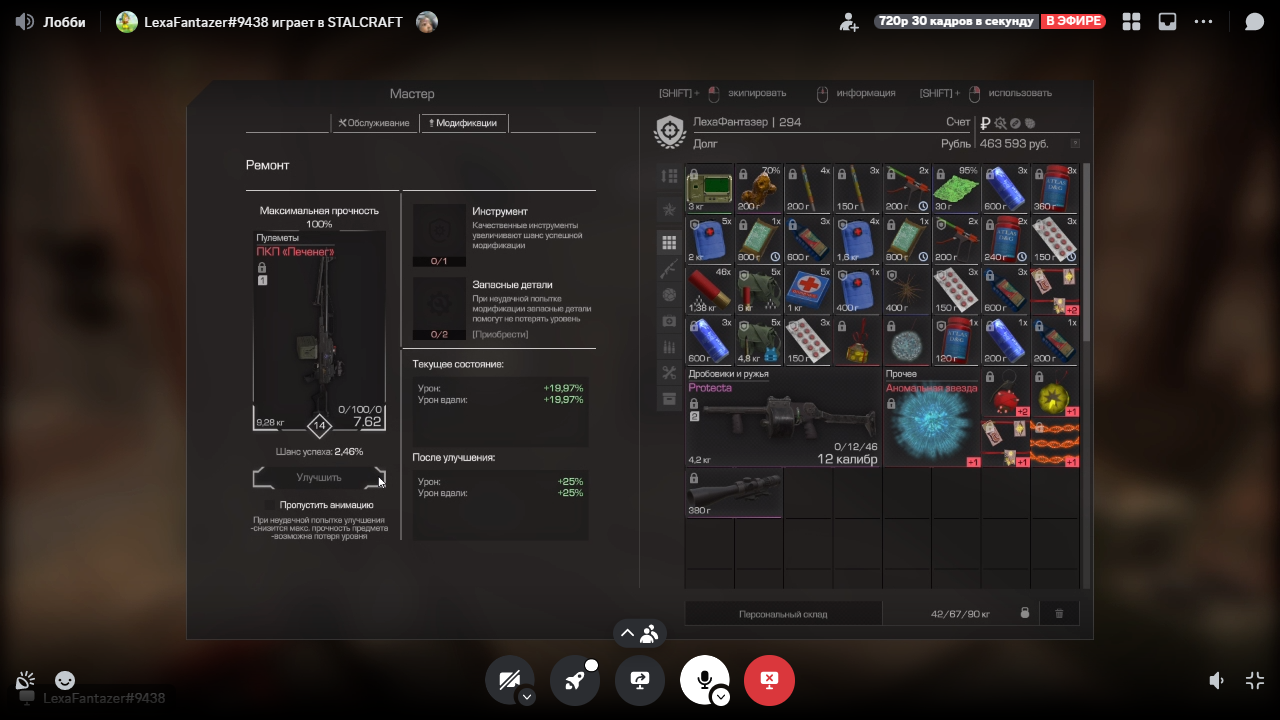The image size is (1280, 720).
Task: Click the Лобби speaker icon
Action: [25, 22]
